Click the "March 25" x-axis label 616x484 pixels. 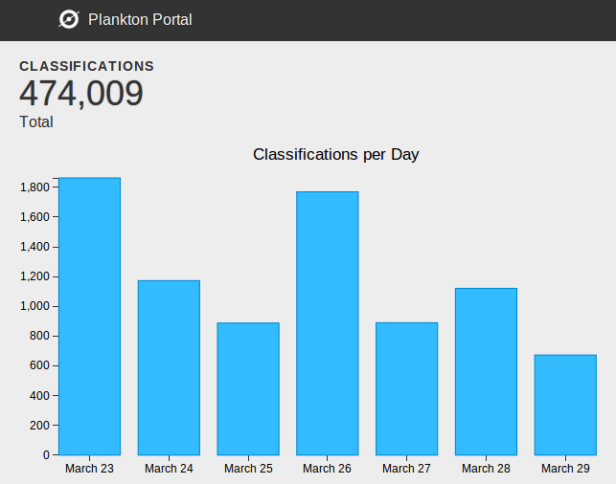point(248,468)
